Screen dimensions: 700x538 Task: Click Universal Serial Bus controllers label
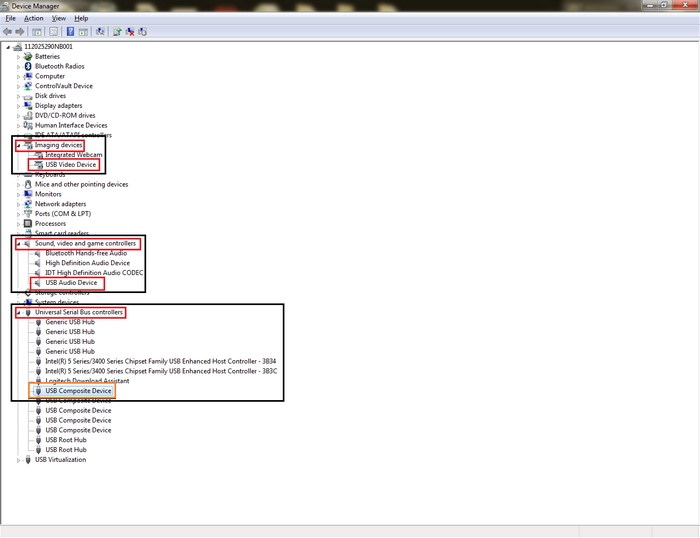coord(79,312)
